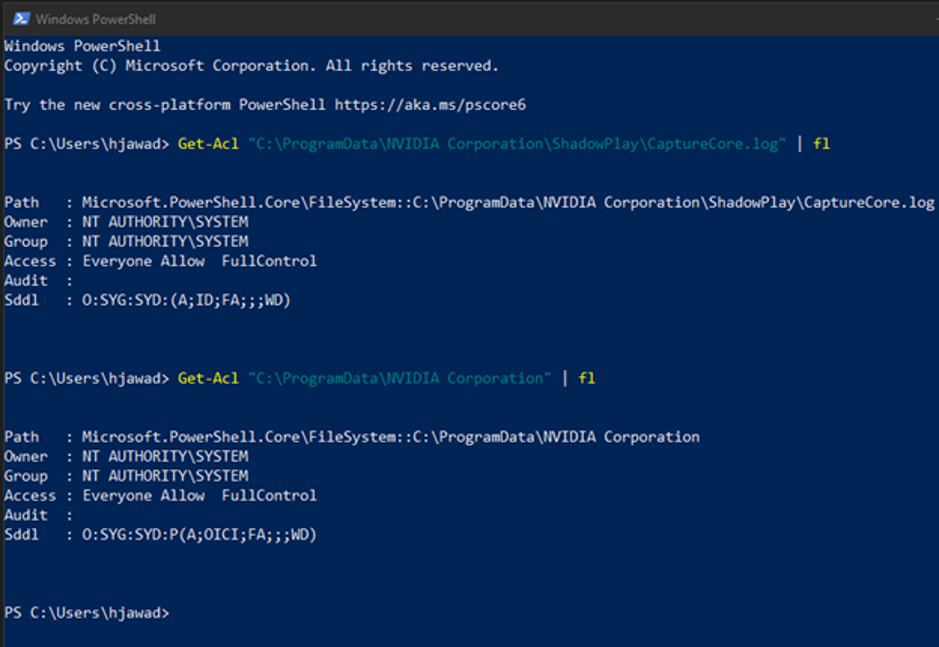Click the Microsoft Corporation copyright line
939x647 pixels.
pyautogui.click(x=251, y=66)
